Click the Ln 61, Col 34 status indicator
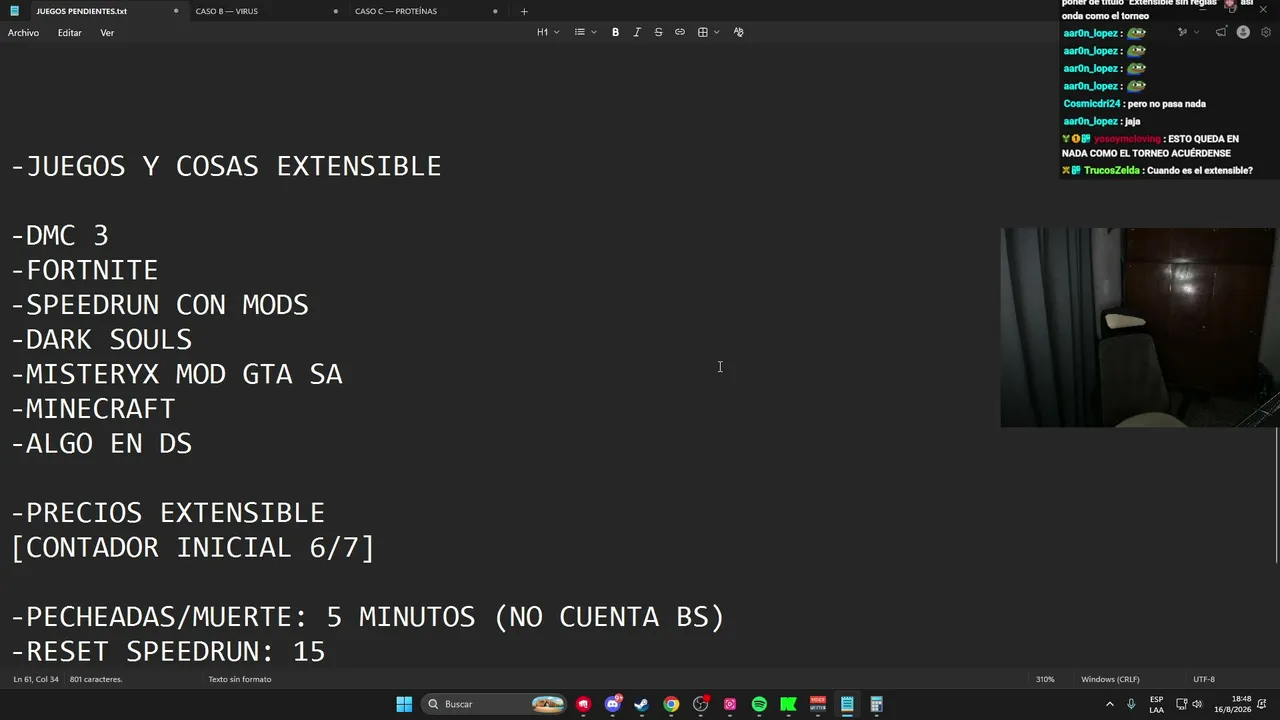The height and width of the screenshot is (720, 1280). pos(36,679)
